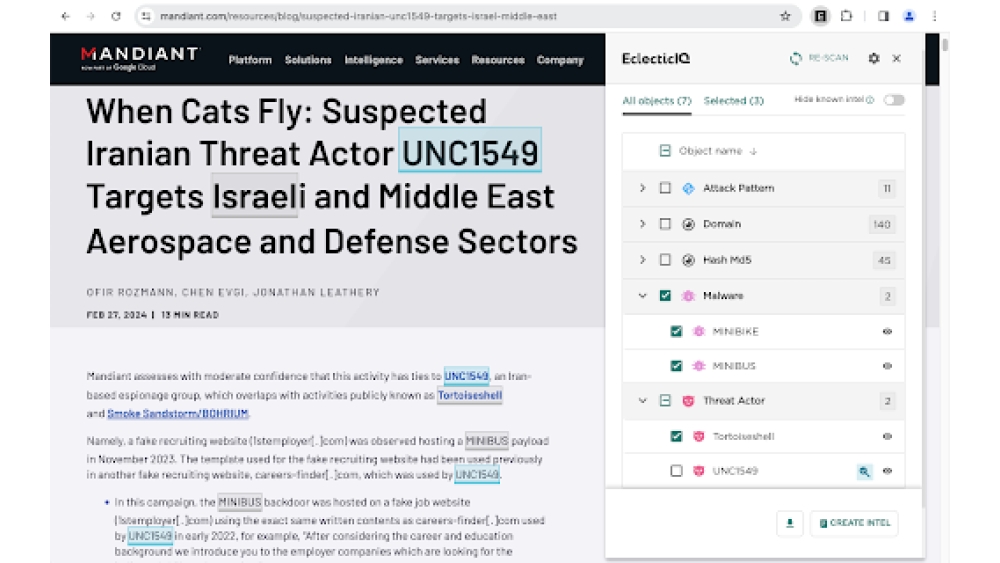This screenshot has width=1000, height=563.
Task: Check the Hash Md5 checkbox
Action: pos(665,260)
